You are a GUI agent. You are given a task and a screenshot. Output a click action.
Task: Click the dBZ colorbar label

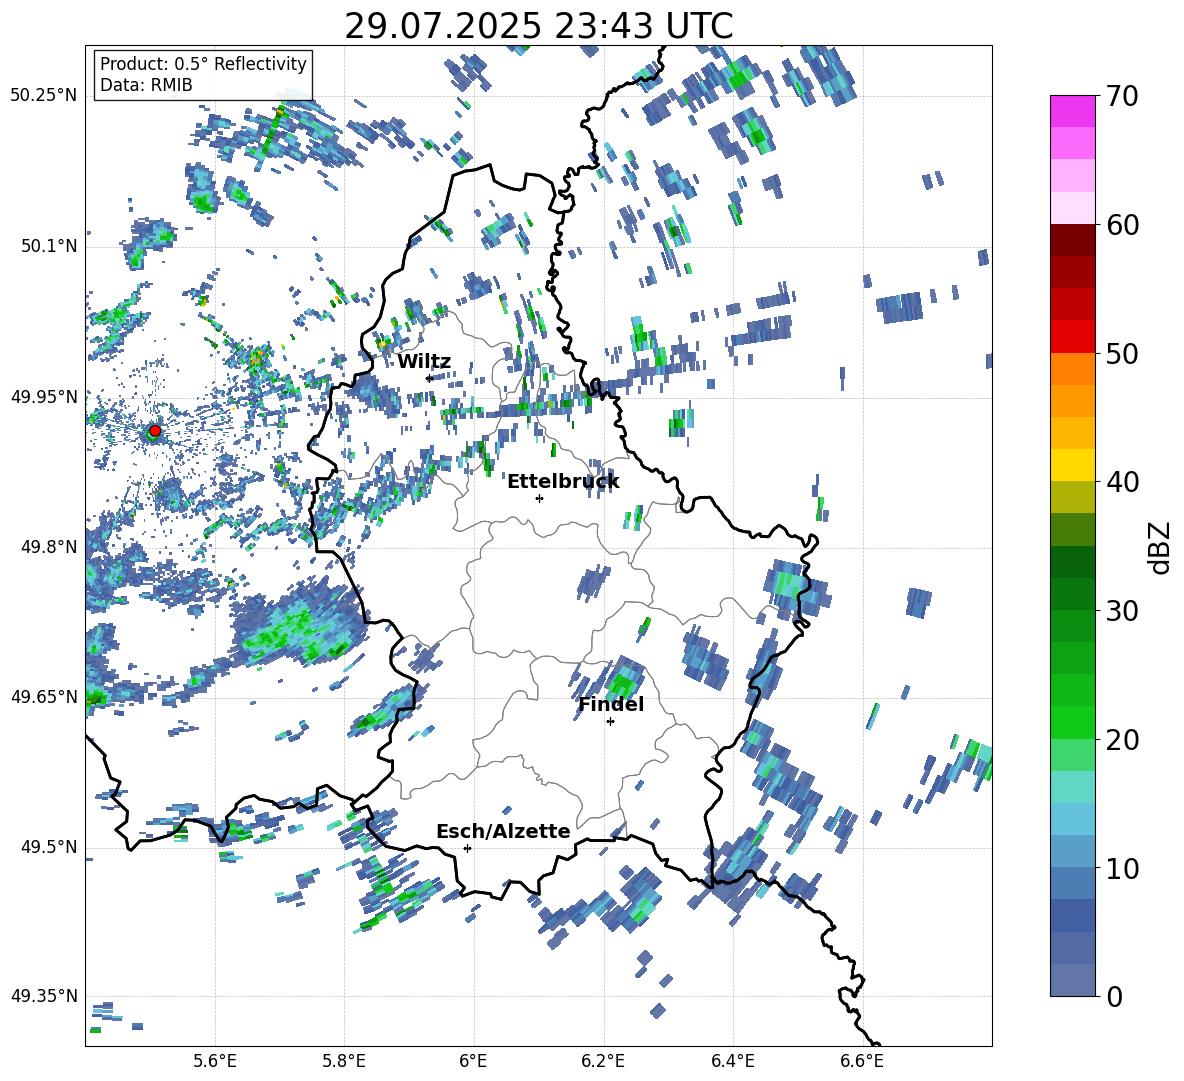1160,547
